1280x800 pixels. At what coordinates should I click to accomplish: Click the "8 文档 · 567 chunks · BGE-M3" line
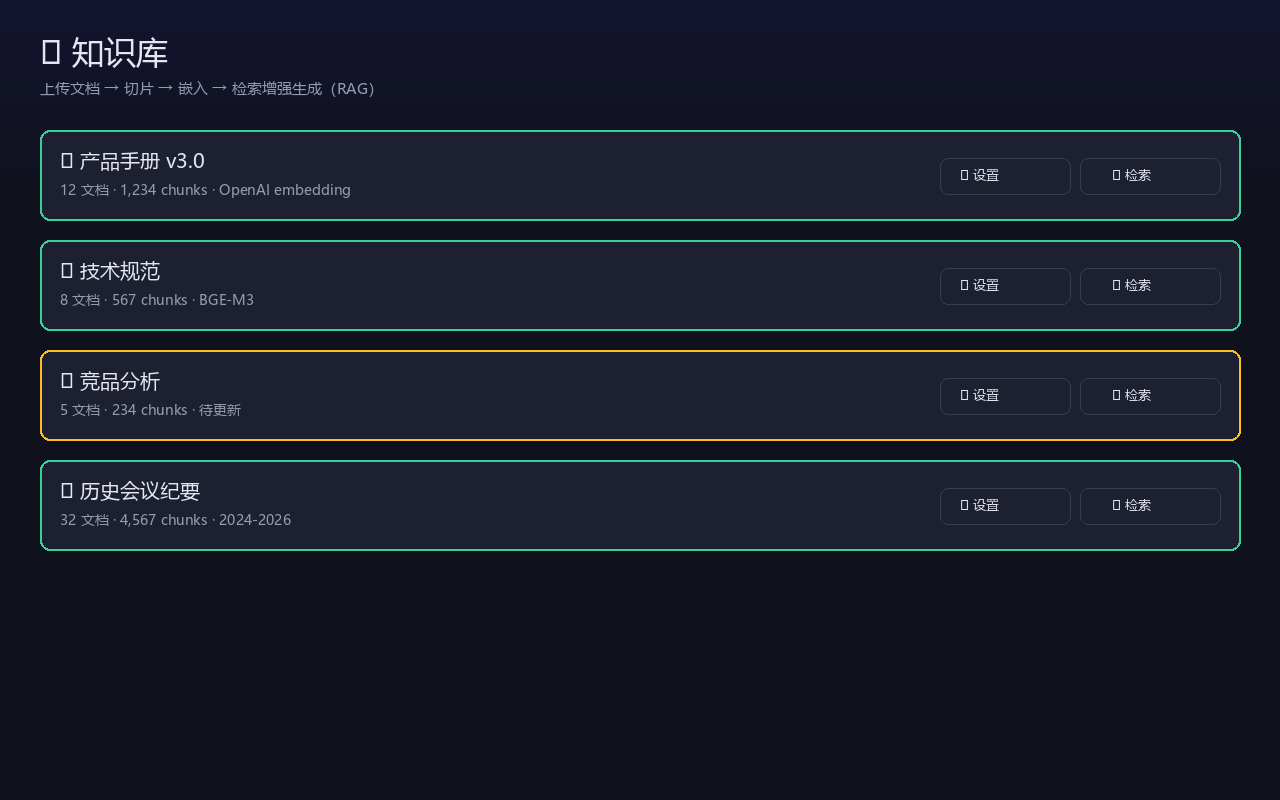(157, 300)
